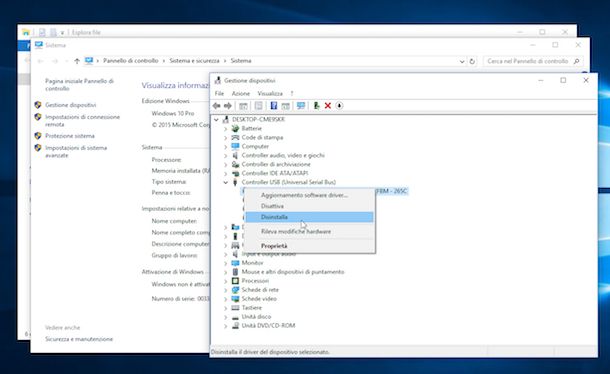This screenshot has height=374, width=610.
Task: Click the Unità disco drive icon
Action: point(235,317)
